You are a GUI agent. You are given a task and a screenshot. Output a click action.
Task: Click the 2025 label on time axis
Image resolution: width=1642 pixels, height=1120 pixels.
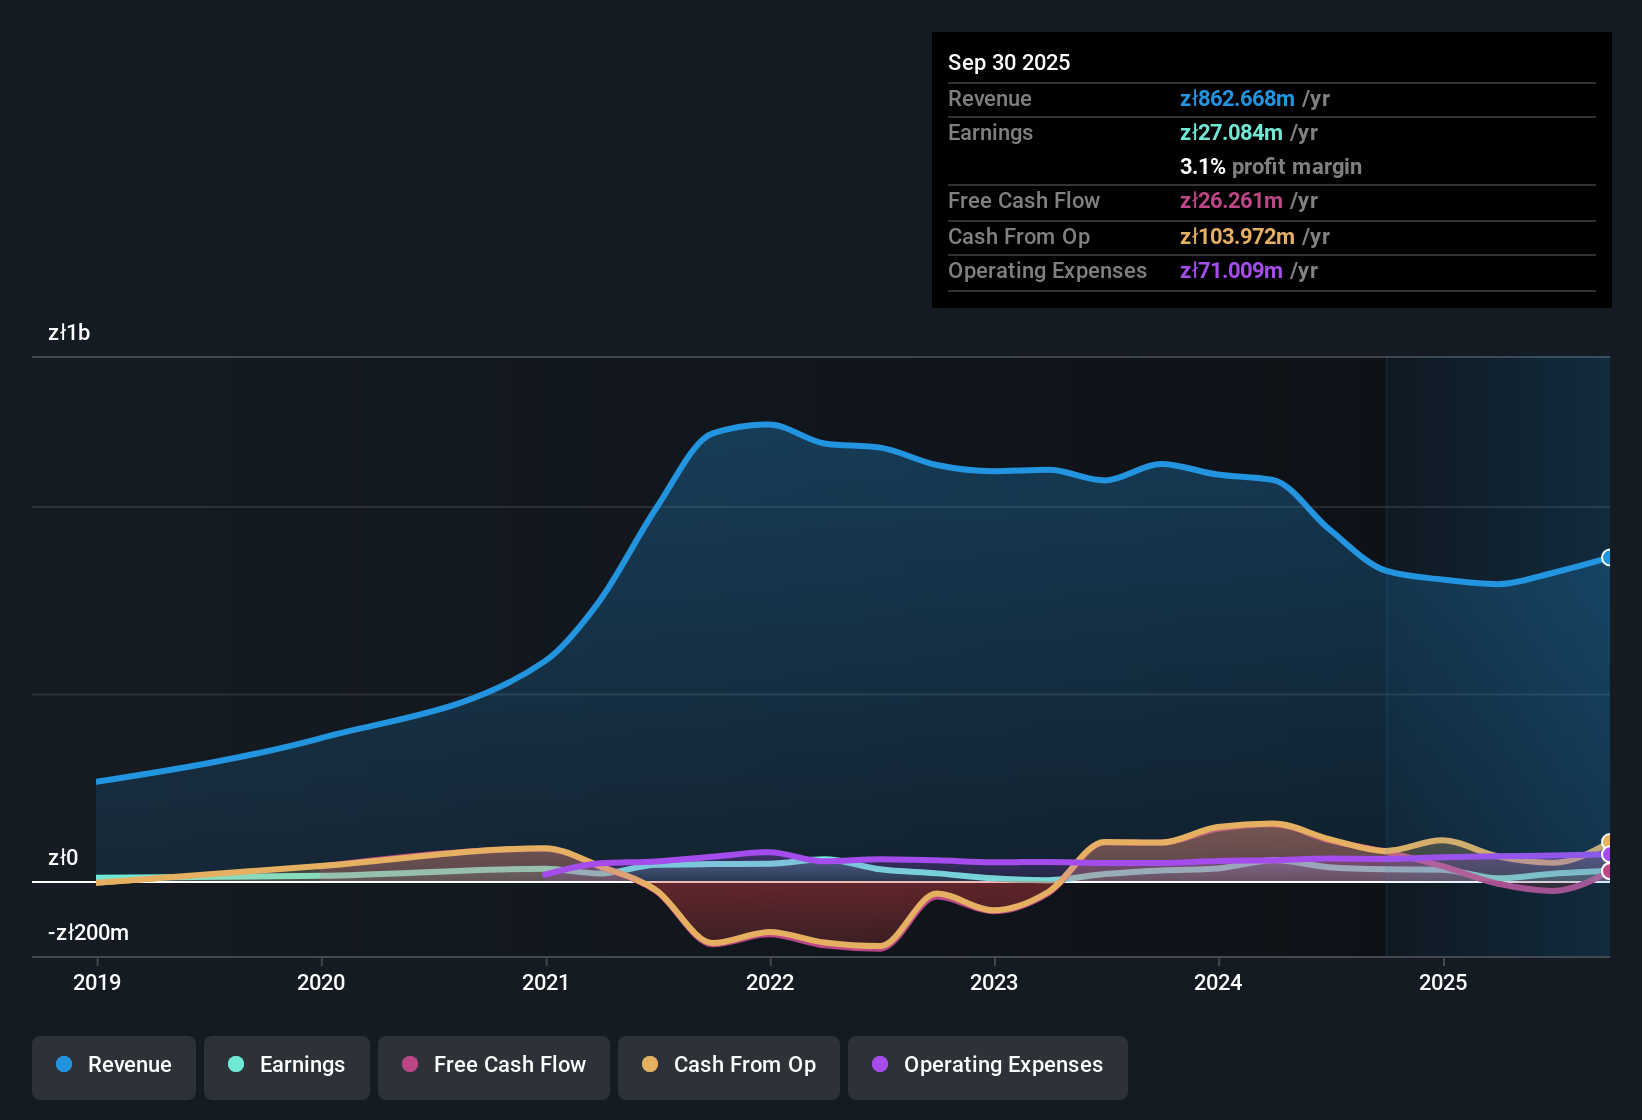point(1443,983)
